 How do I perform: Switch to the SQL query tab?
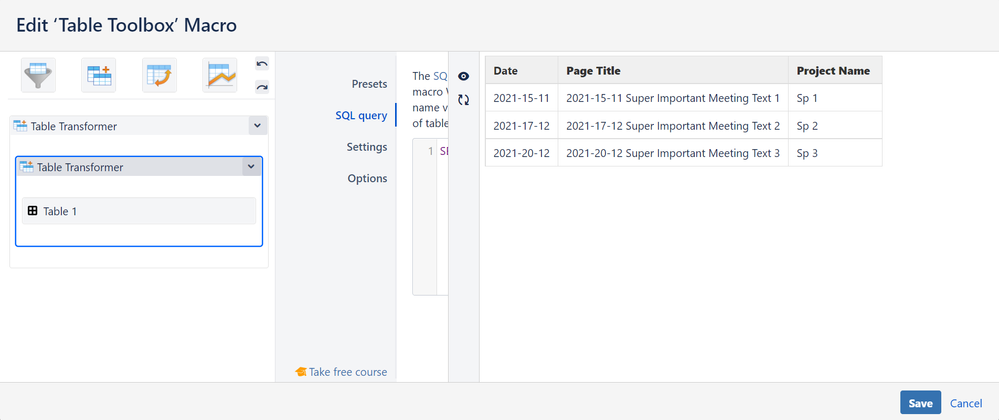[361, 115]
